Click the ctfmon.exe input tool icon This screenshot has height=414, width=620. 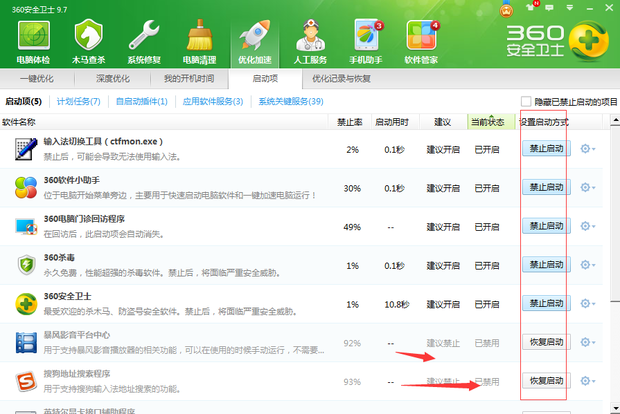26,149
